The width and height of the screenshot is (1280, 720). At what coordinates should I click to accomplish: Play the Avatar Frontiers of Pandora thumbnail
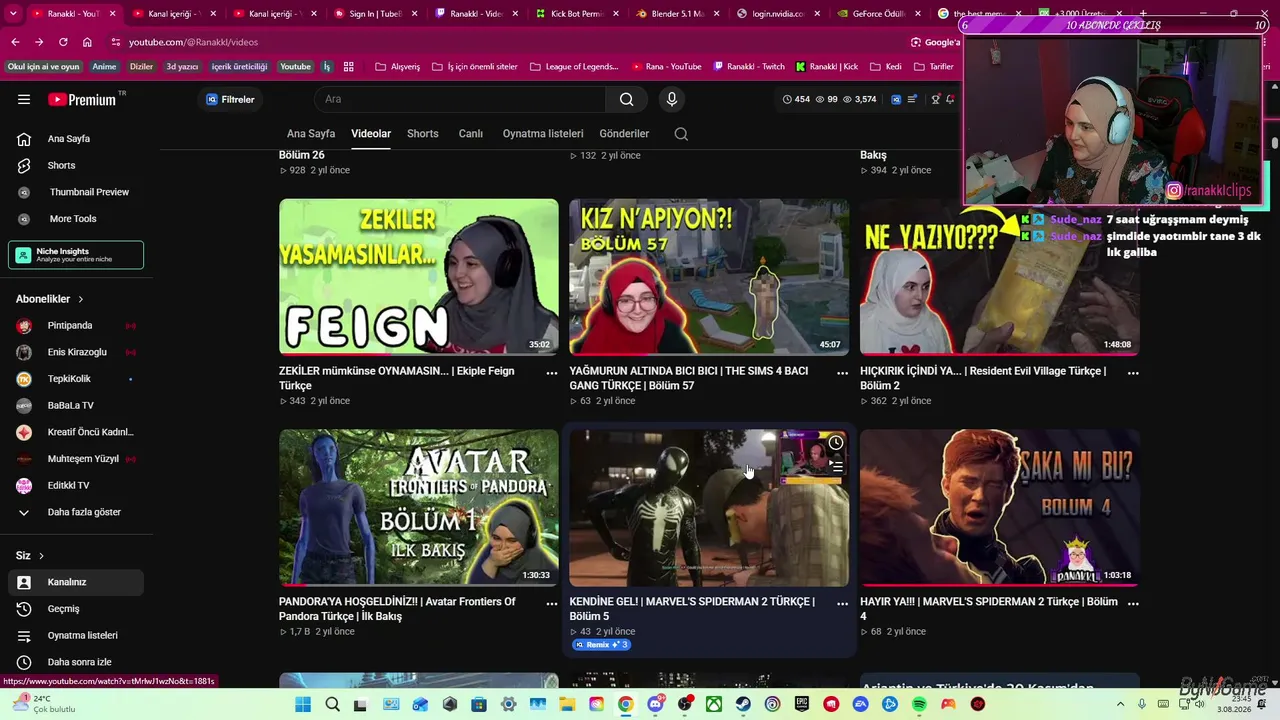(x=419, y=508)
